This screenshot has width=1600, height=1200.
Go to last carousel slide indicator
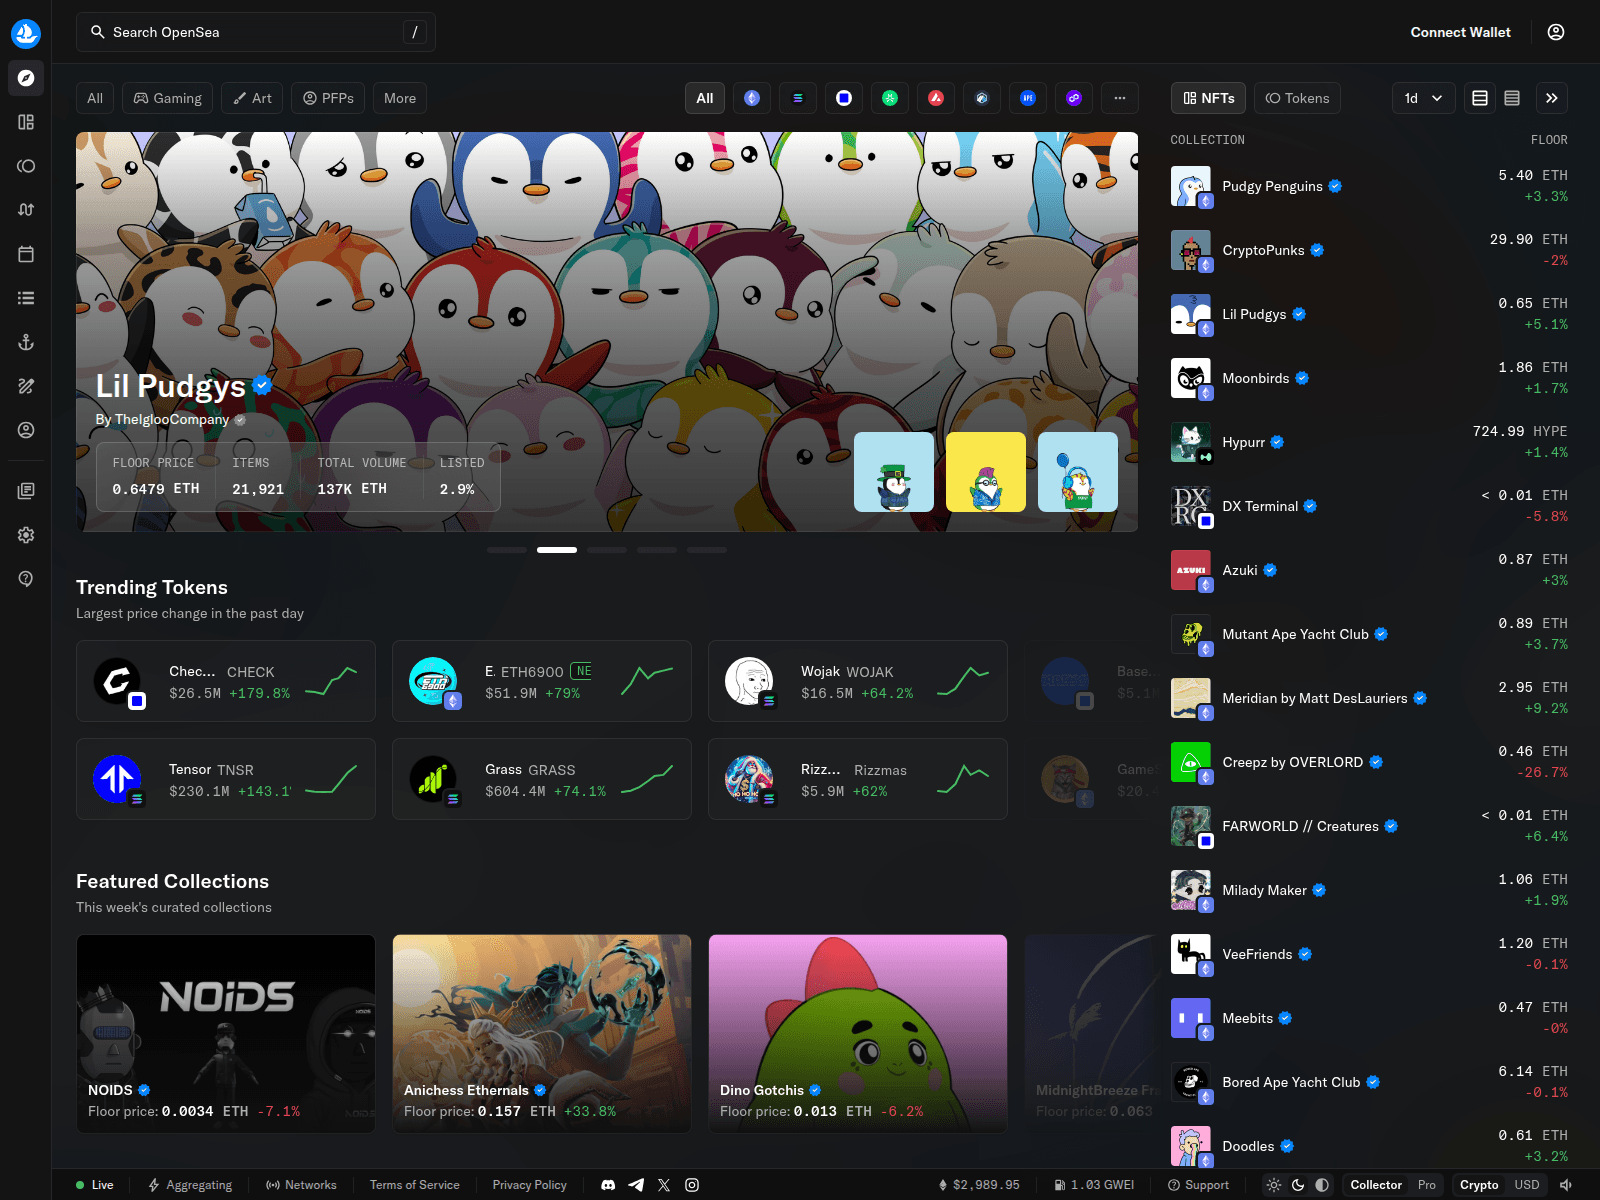pyautogui.click(x=707, y=550)
